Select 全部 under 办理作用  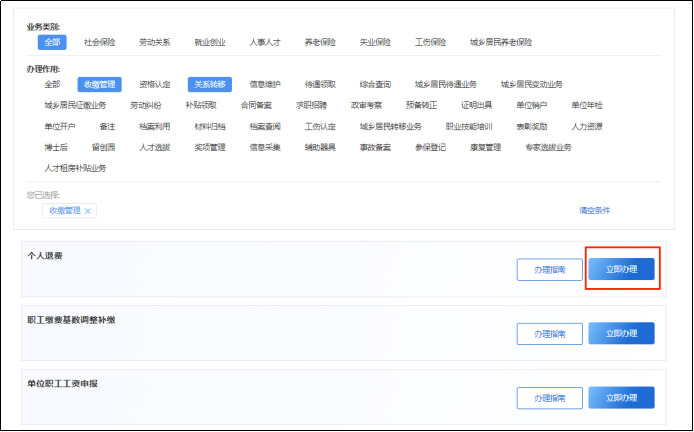(52, 85)
